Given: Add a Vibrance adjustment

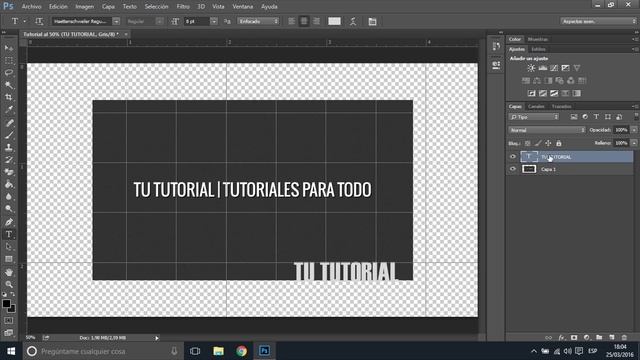Looking at the screenshot, I should tap(577, 68).
